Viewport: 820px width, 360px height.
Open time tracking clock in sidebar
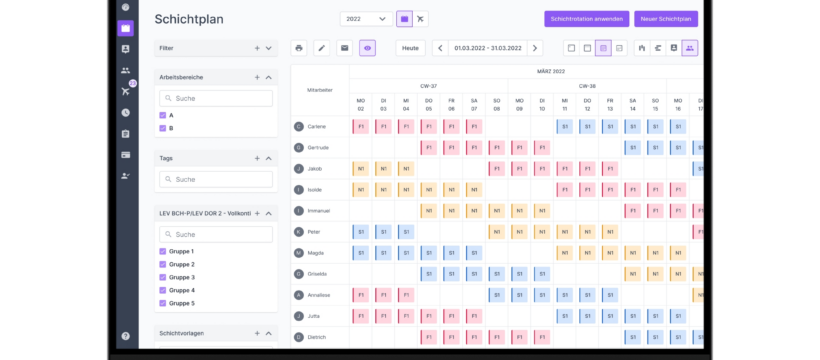[126, 112]
